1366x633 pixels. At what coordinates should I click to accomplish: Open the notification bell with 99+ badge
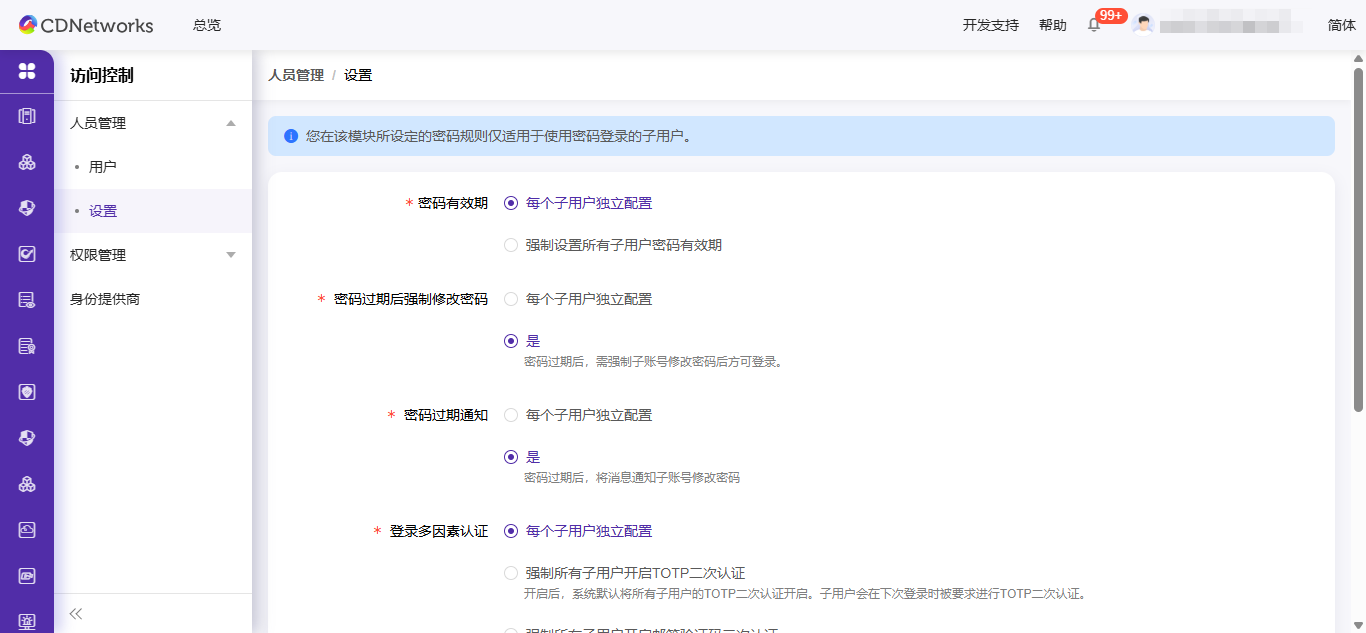click(1093, 24)
